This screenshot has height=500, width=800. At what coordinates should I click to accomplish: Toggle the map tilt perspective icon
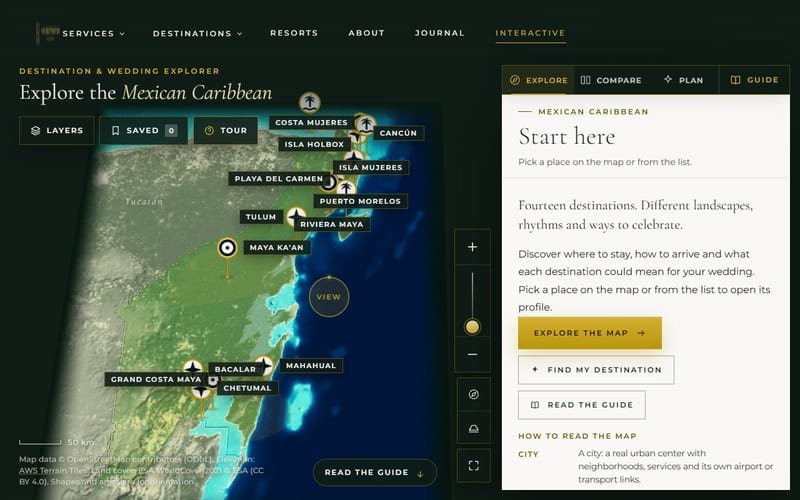[473, 429]
